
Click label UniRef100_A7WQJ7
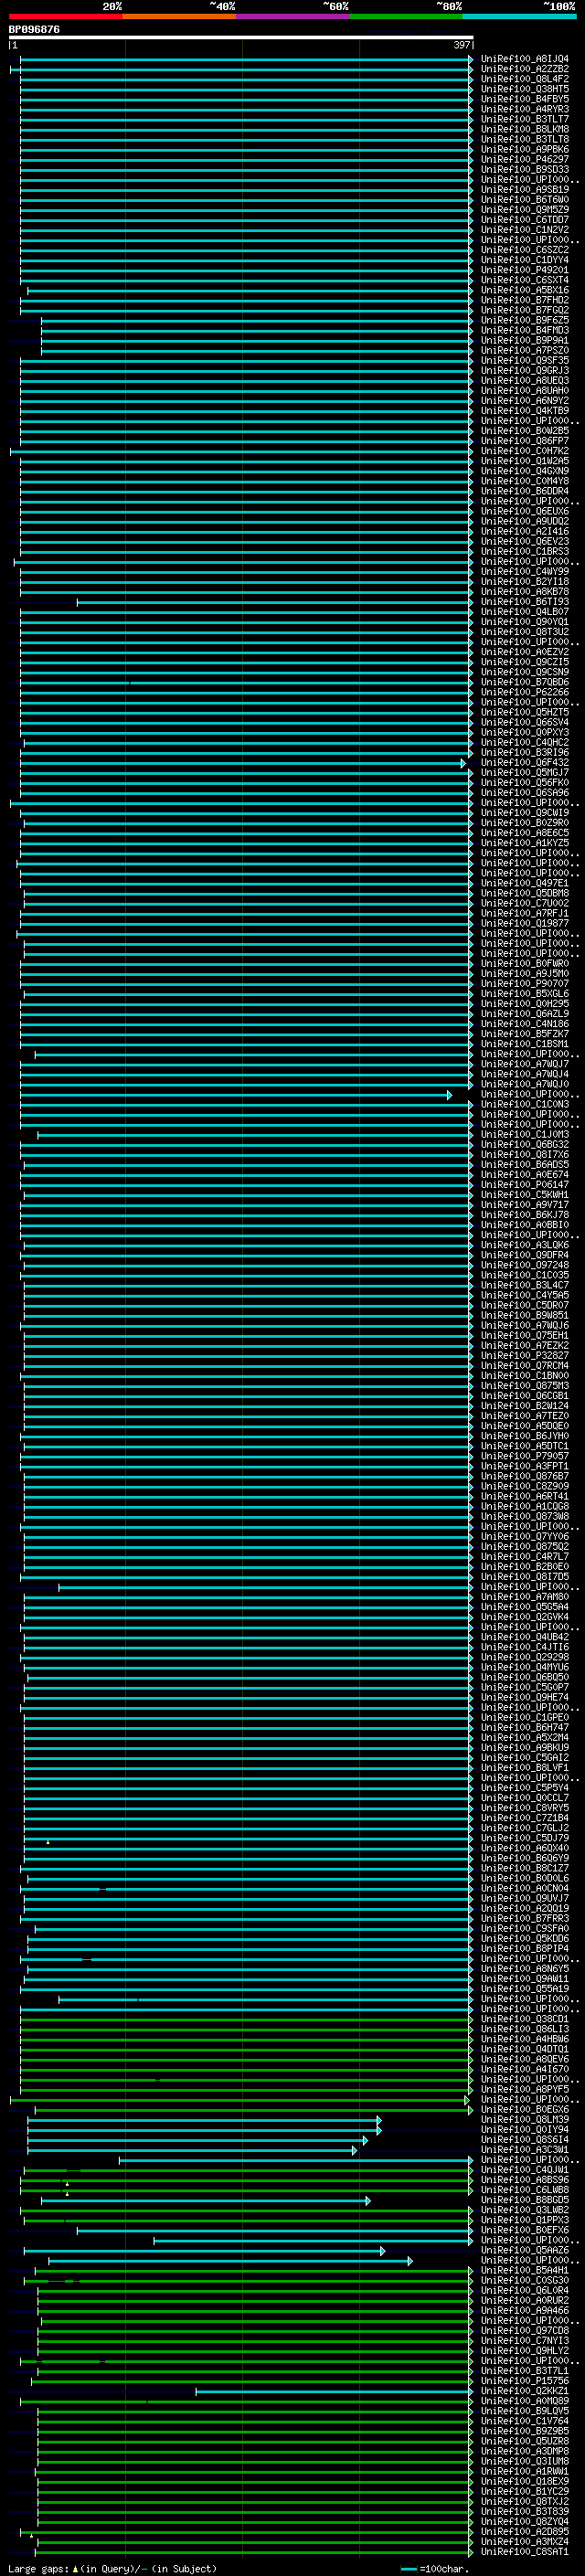click(524, 1064)
